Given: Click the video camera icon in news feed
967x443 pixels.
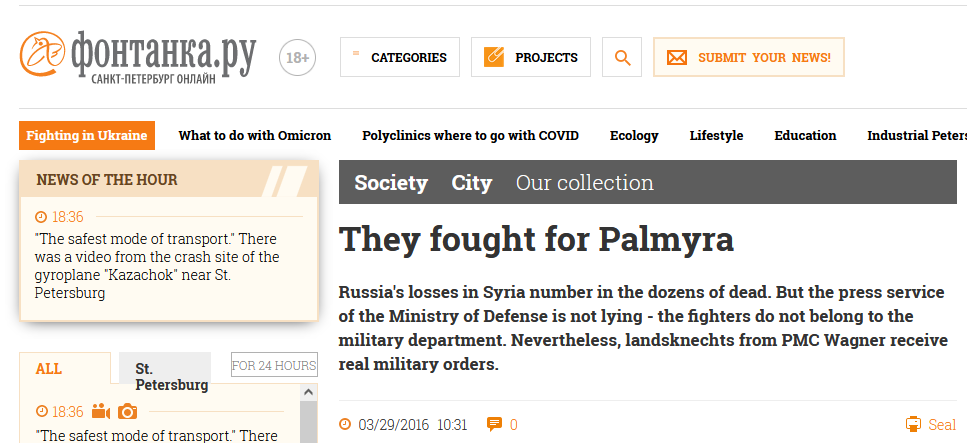Looking at the screenshot, I should pos(101,412).
